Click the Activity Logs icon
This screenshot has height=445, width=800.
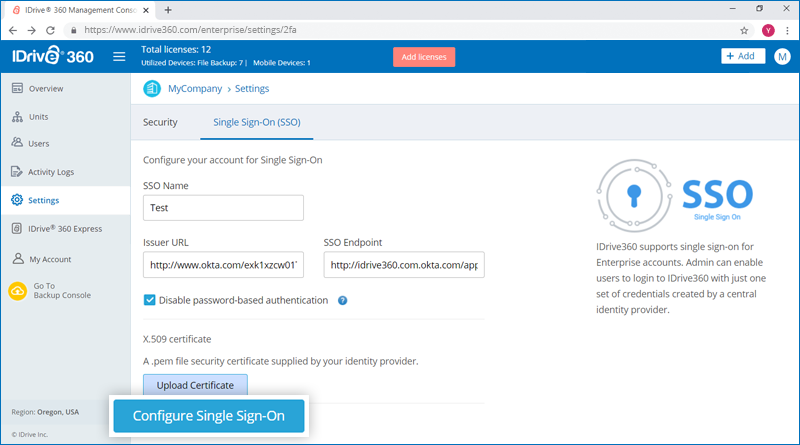tap(17, 171)
